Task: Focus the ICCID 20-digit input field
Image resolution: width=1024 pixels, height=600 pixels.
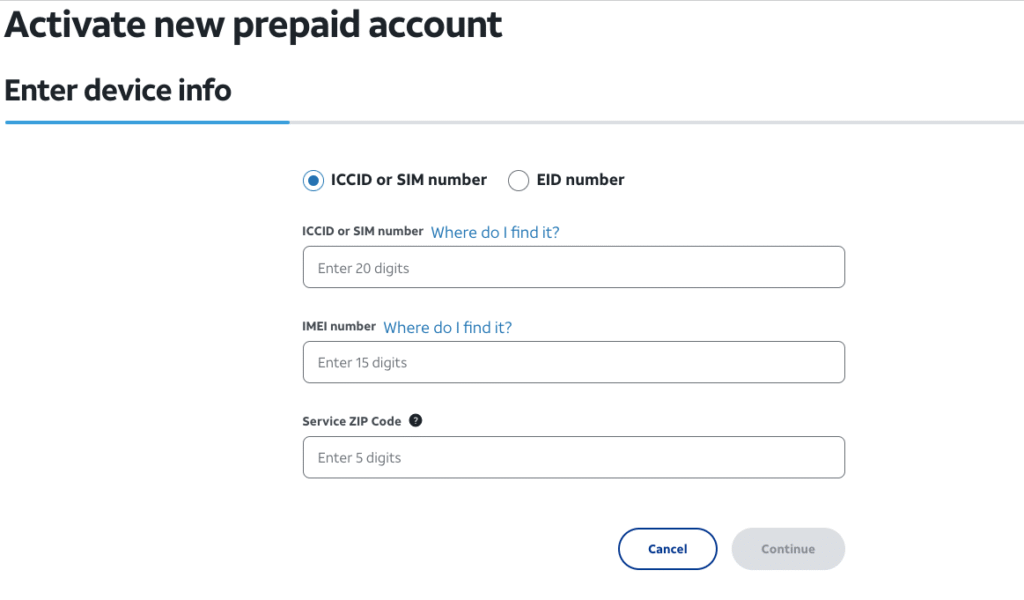Action: click(x=573, y=268)
